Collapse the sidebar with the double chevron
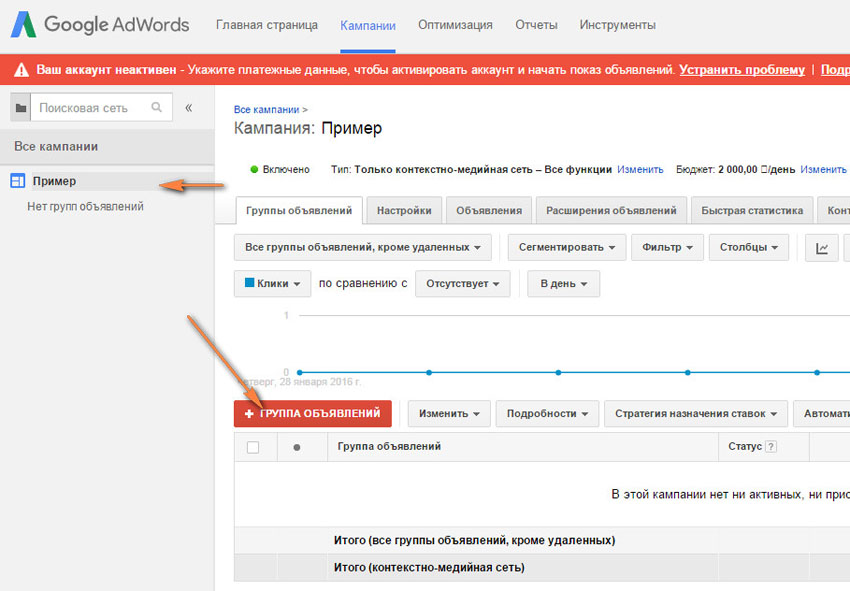This screenshot has height=591, width=850. (x=189, y=107)
